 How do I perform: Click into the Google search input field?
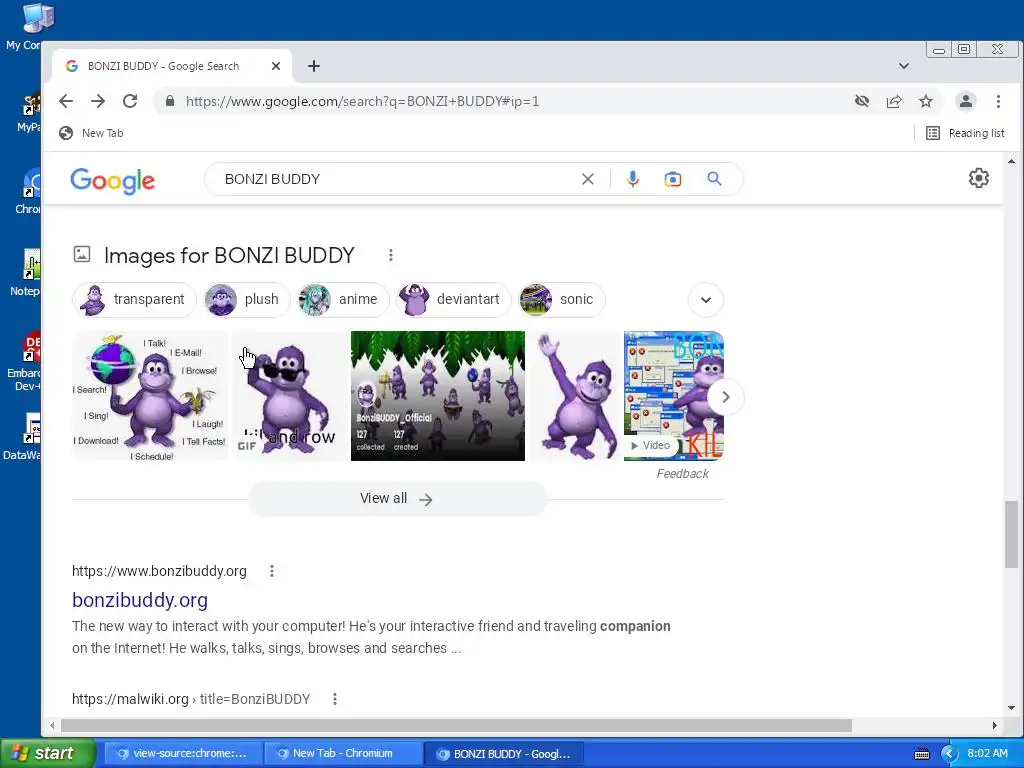tap(398, 179)
